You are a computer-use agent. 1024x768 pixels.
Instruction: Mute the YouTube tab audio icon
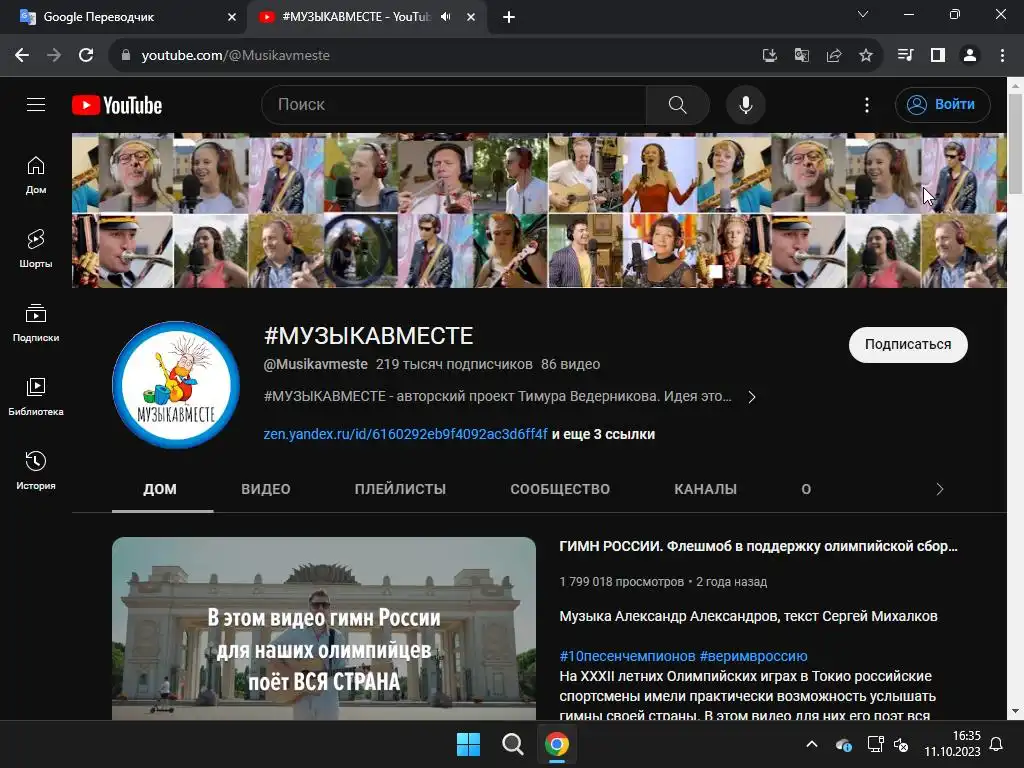coord(445,17)
